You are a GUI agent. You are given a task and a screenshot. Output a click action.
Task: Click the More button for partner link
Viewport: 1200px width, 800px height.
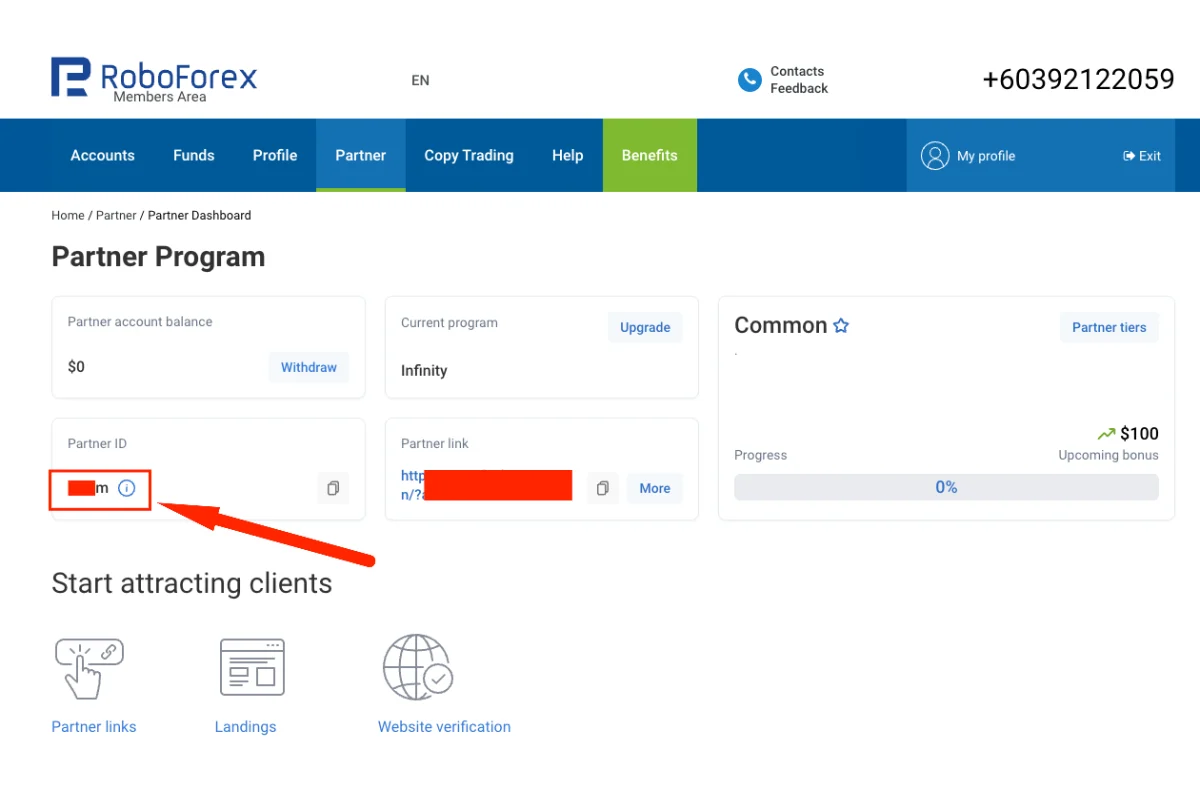click(x=655, y=488)
